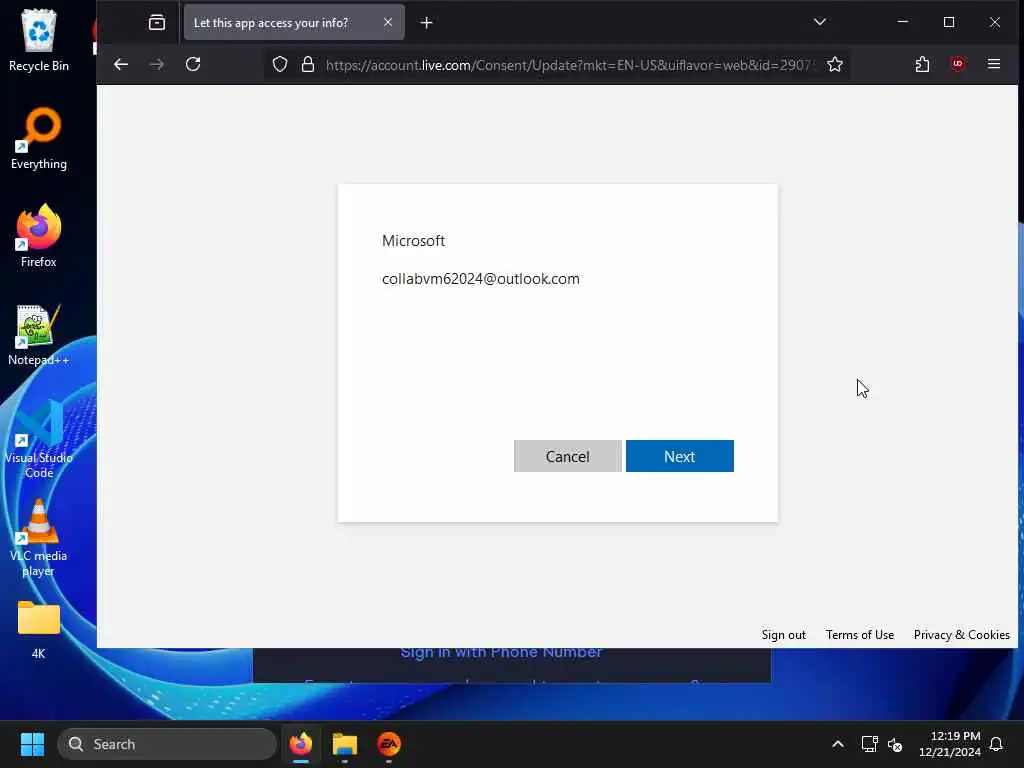1024x768 pixels.
Task: Select the 'Let this app access your info?' tab
Action: pos(294,22)
